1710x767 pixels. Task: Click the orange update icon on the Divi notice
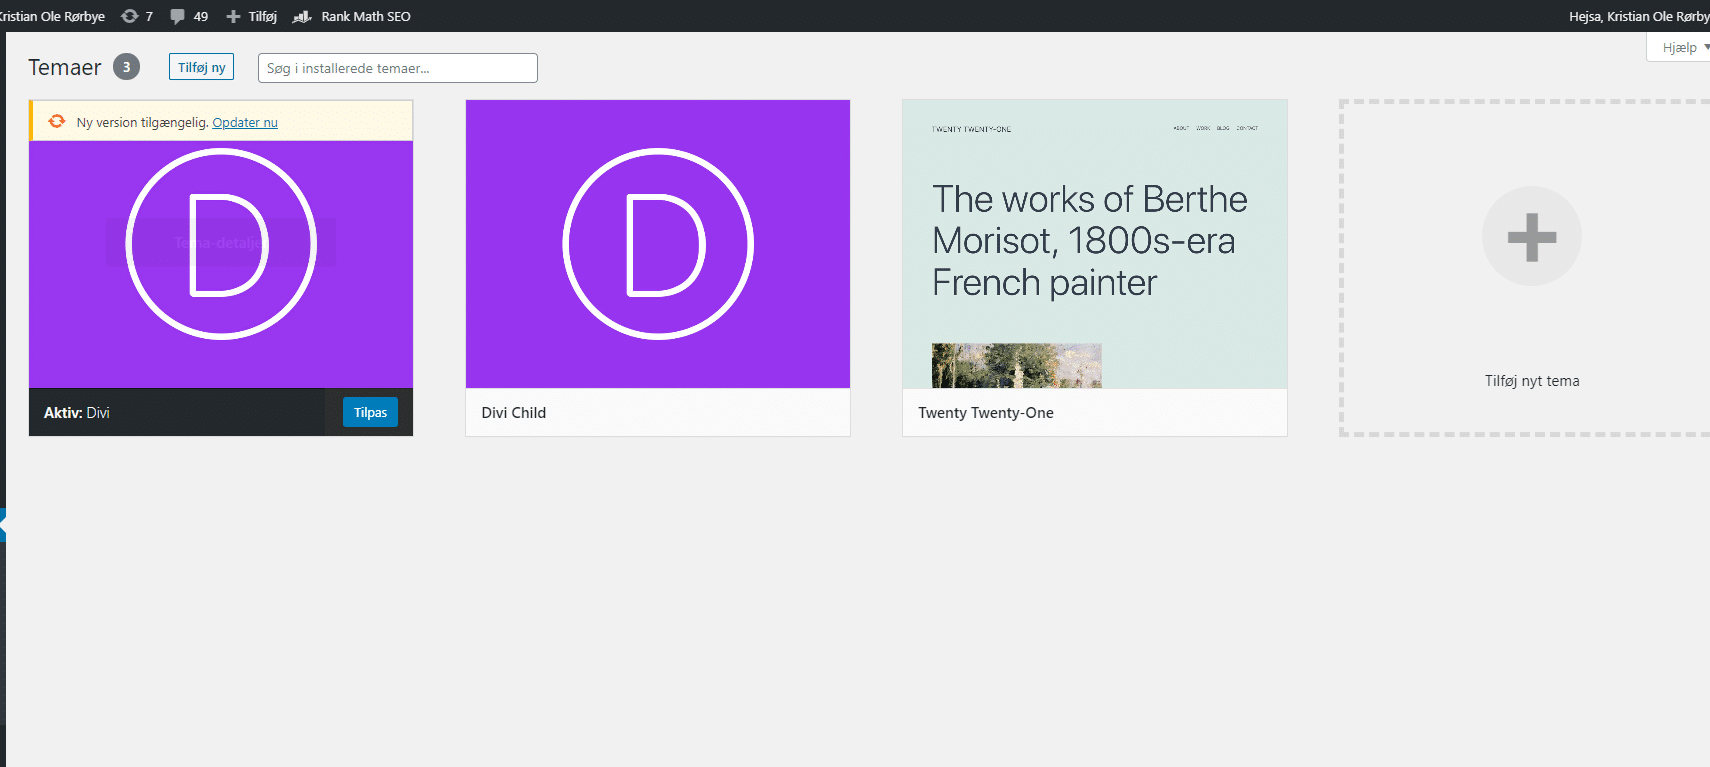(x=57, y=121)
